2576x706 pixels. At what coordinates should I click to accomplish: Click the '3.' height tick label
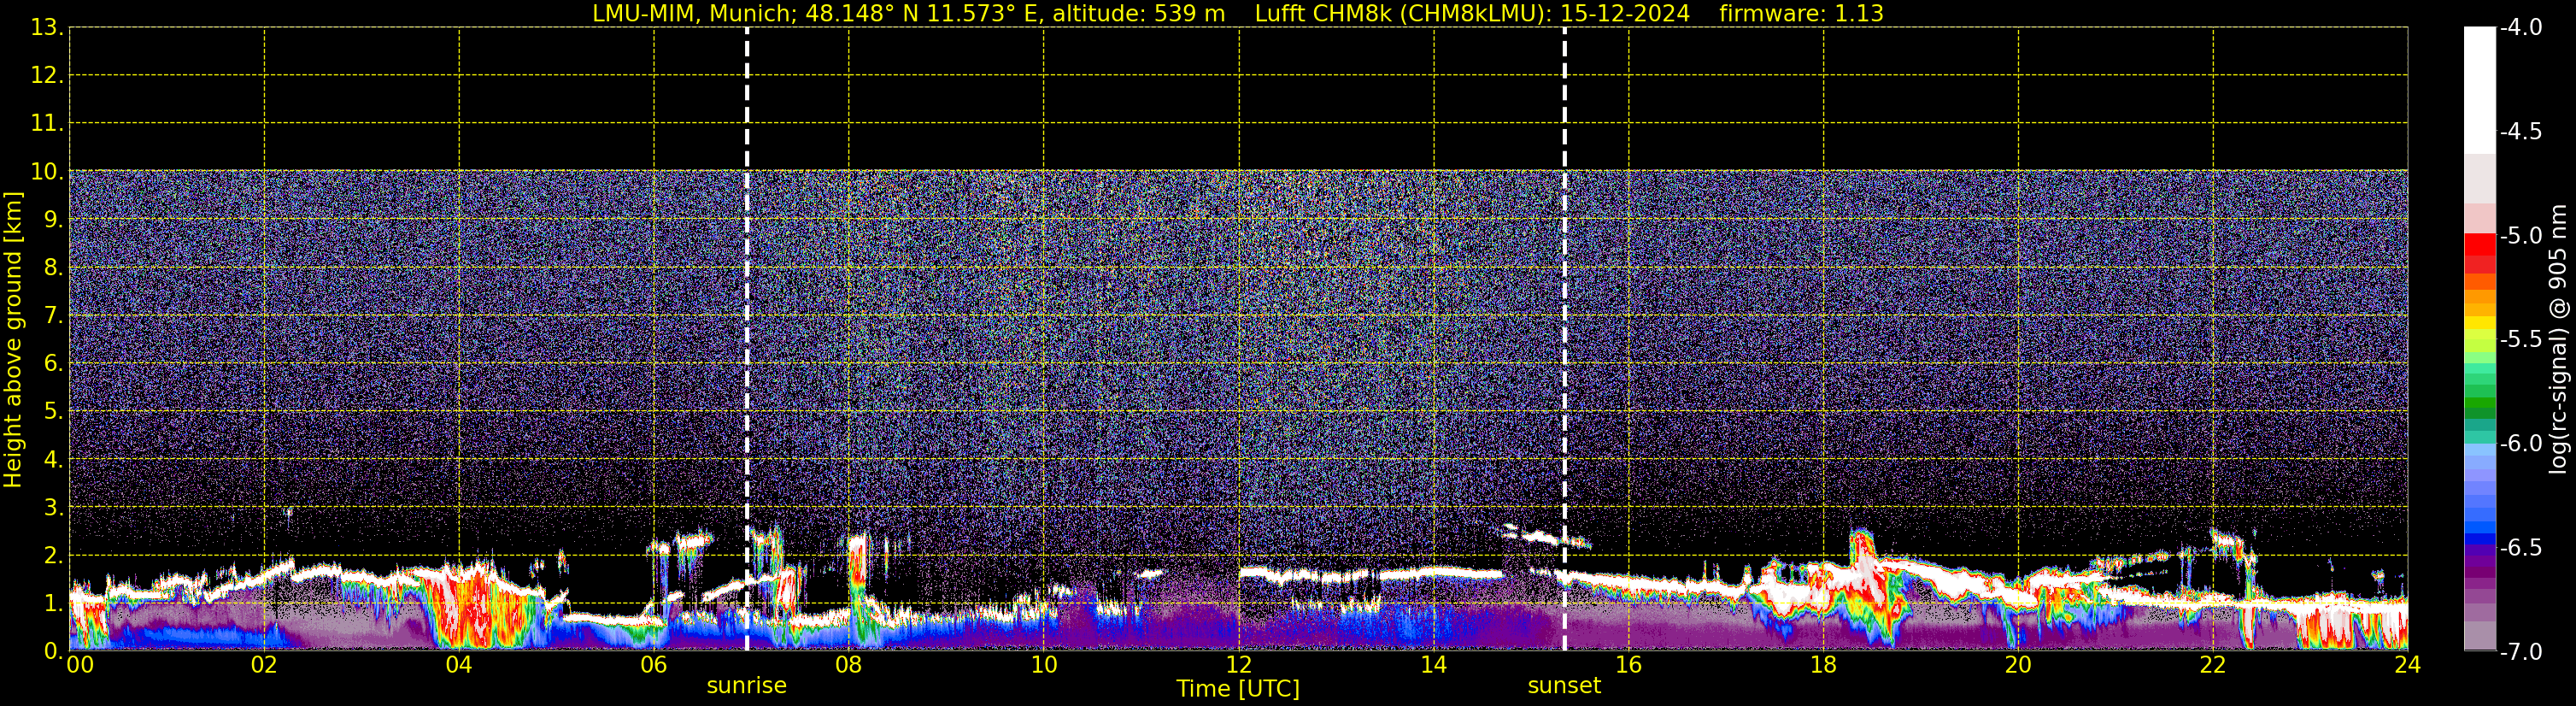pos(54,508)
